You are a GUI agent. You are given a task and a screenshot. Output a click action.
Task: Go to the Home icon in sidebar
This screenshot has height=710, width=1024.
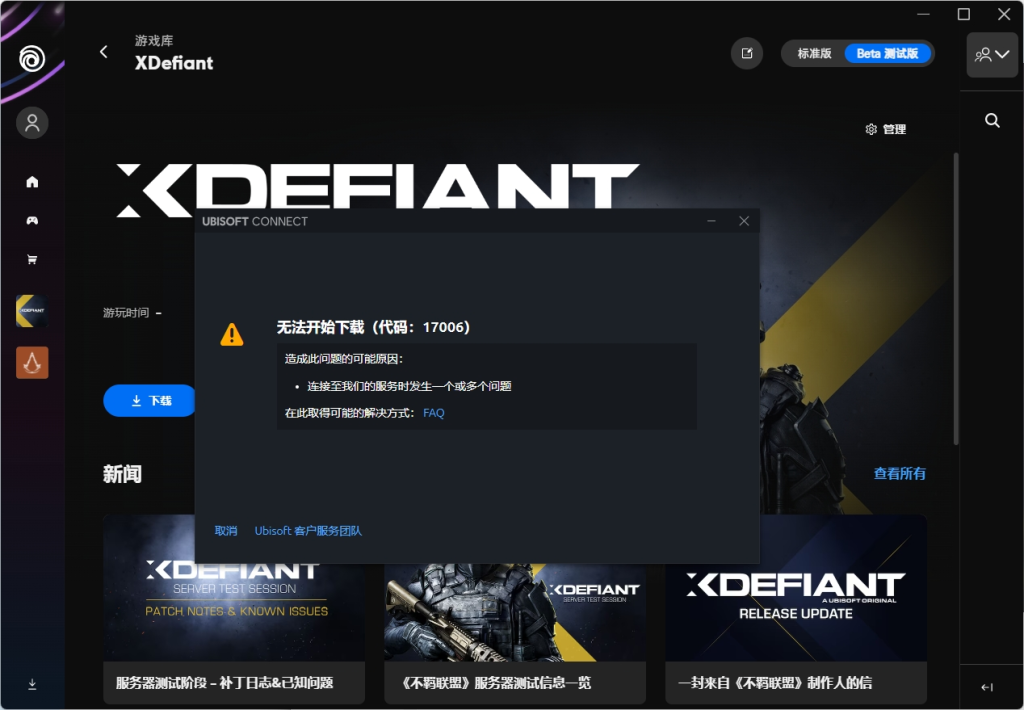pyautogui.click(x=32, y=182)
